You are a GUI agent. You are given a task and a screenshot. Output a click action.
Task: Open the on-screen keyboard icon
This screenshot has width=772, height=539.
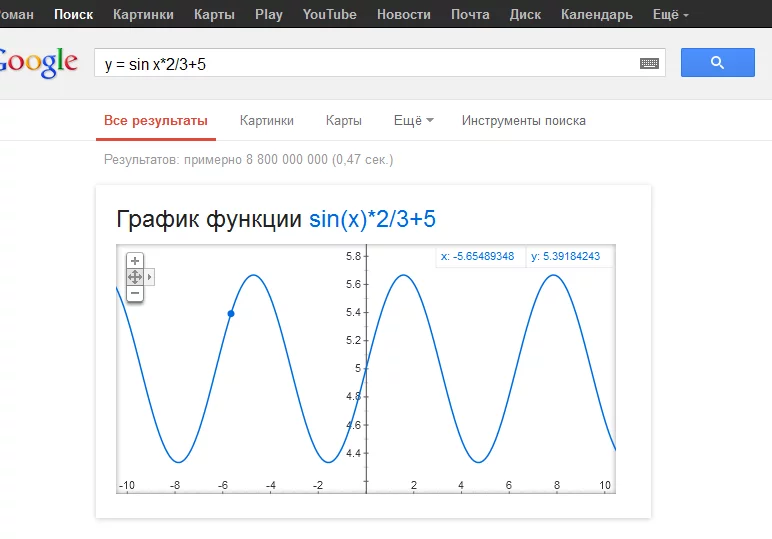pyautogui.click(x=650, y=63)
